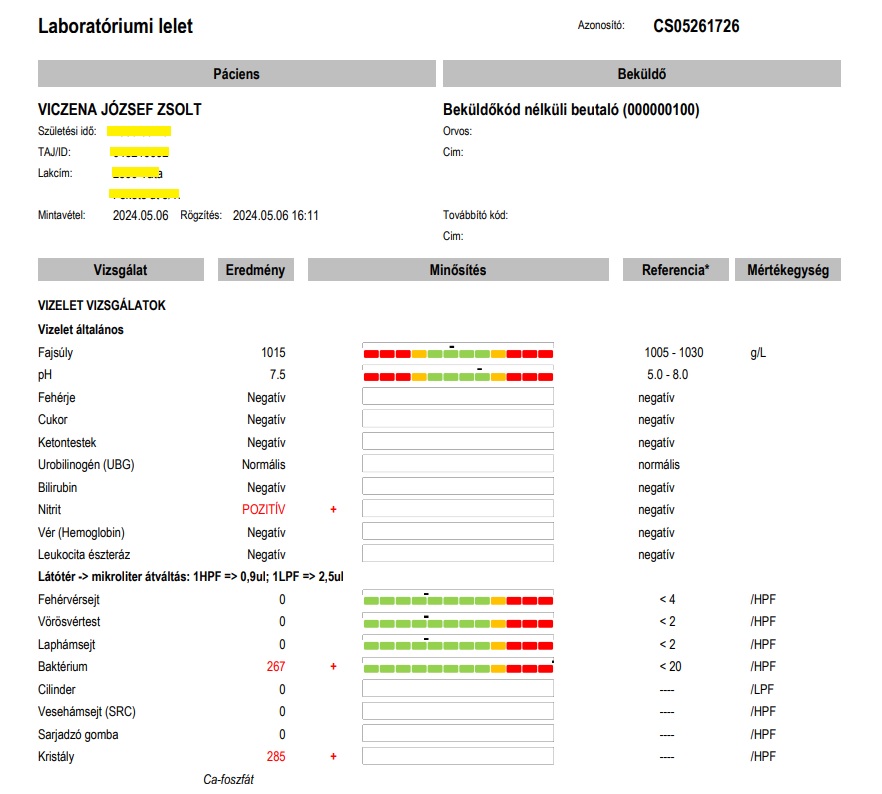
Task: Click the report ID CS05261726
Action: pos(696,27)
